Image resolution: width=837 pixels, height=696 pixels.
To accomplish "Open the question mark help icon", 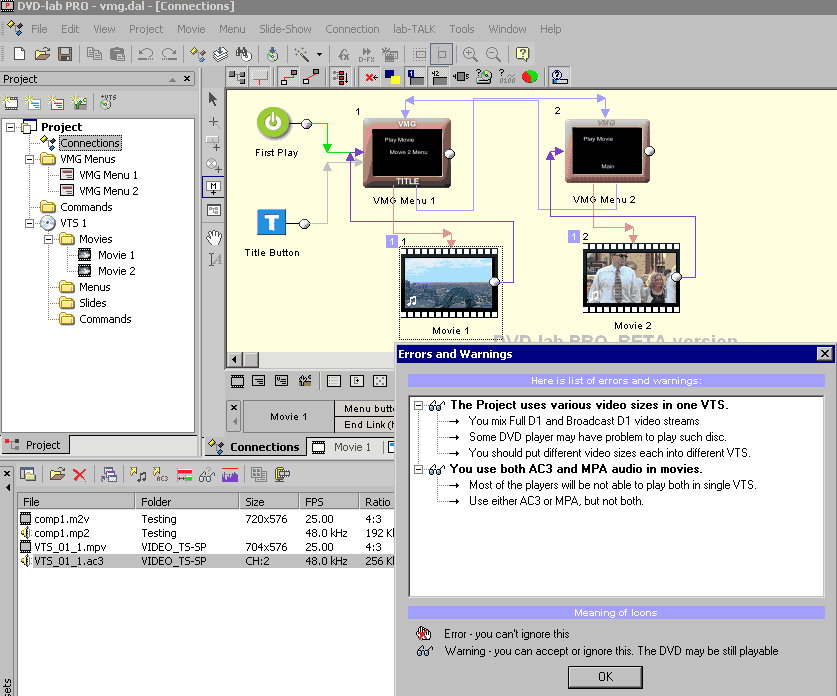I will click(523, 54).
